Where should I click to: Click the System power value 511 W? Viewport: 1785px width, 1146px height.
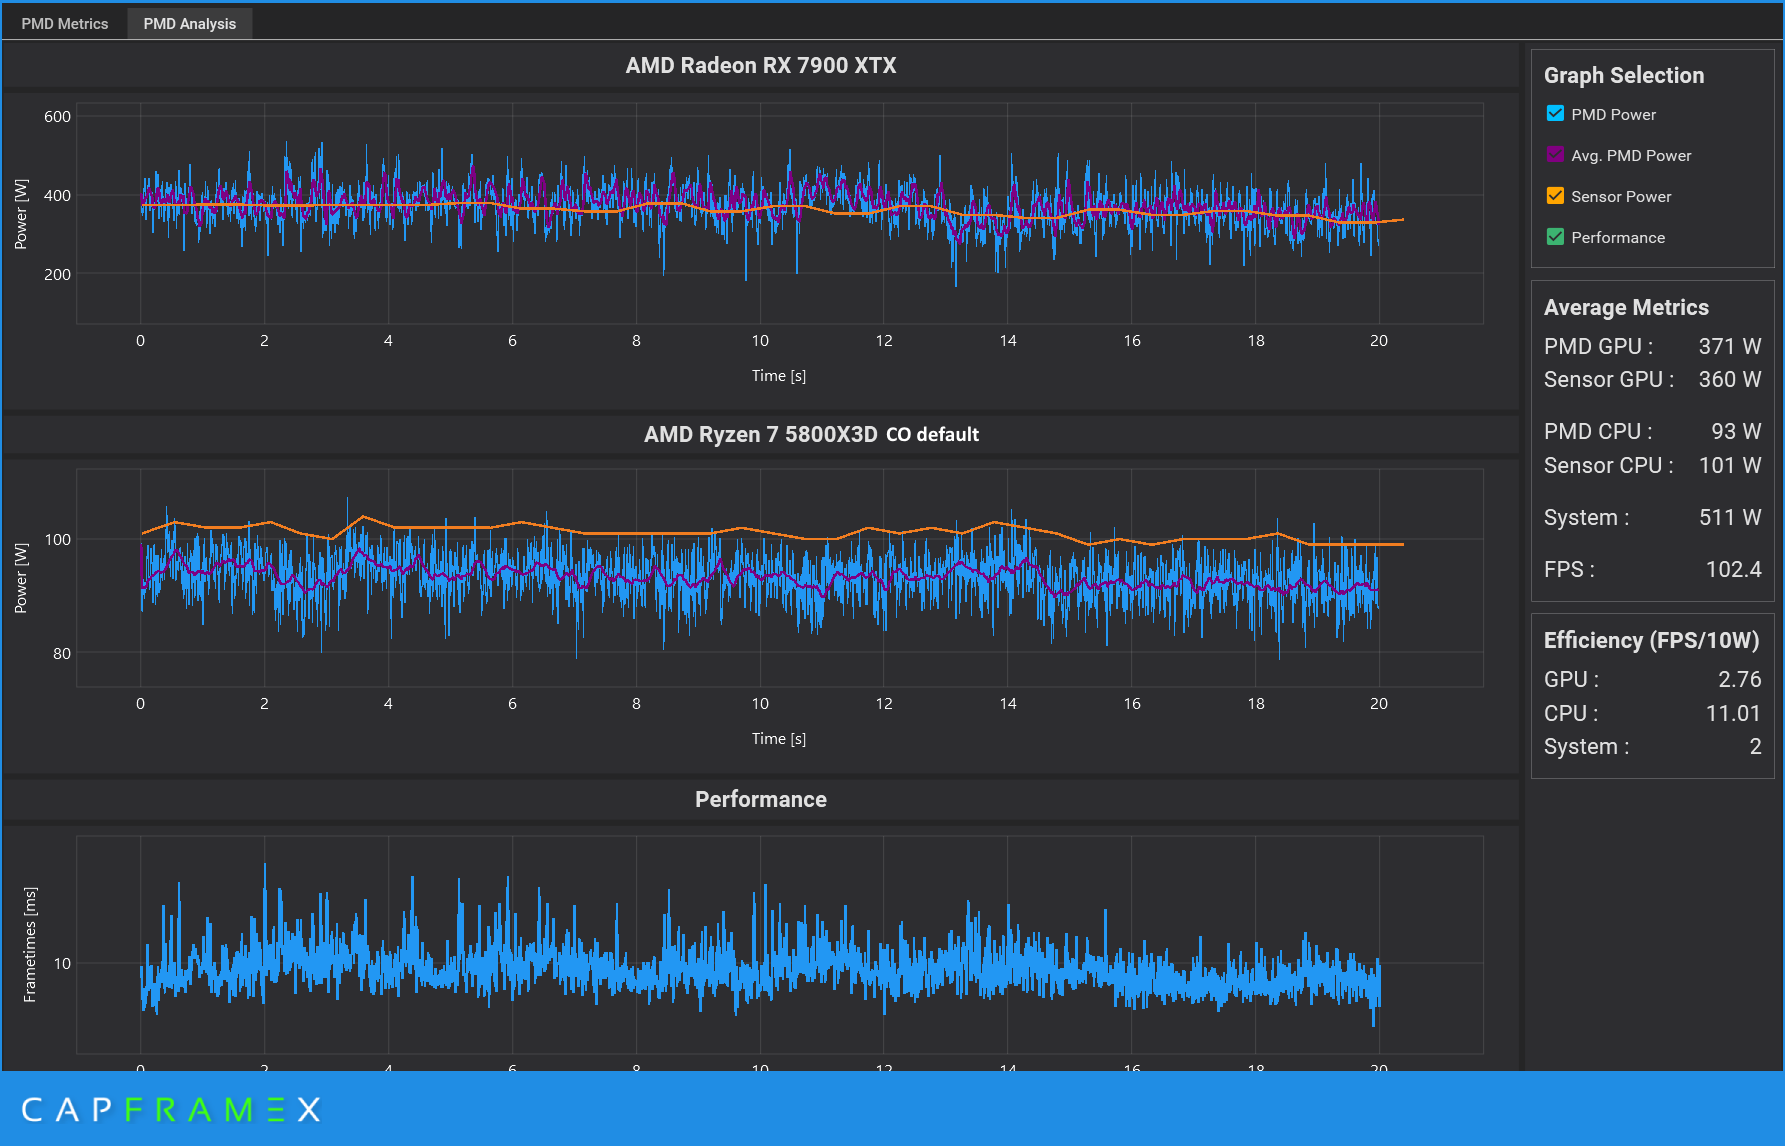[1730, 517]
